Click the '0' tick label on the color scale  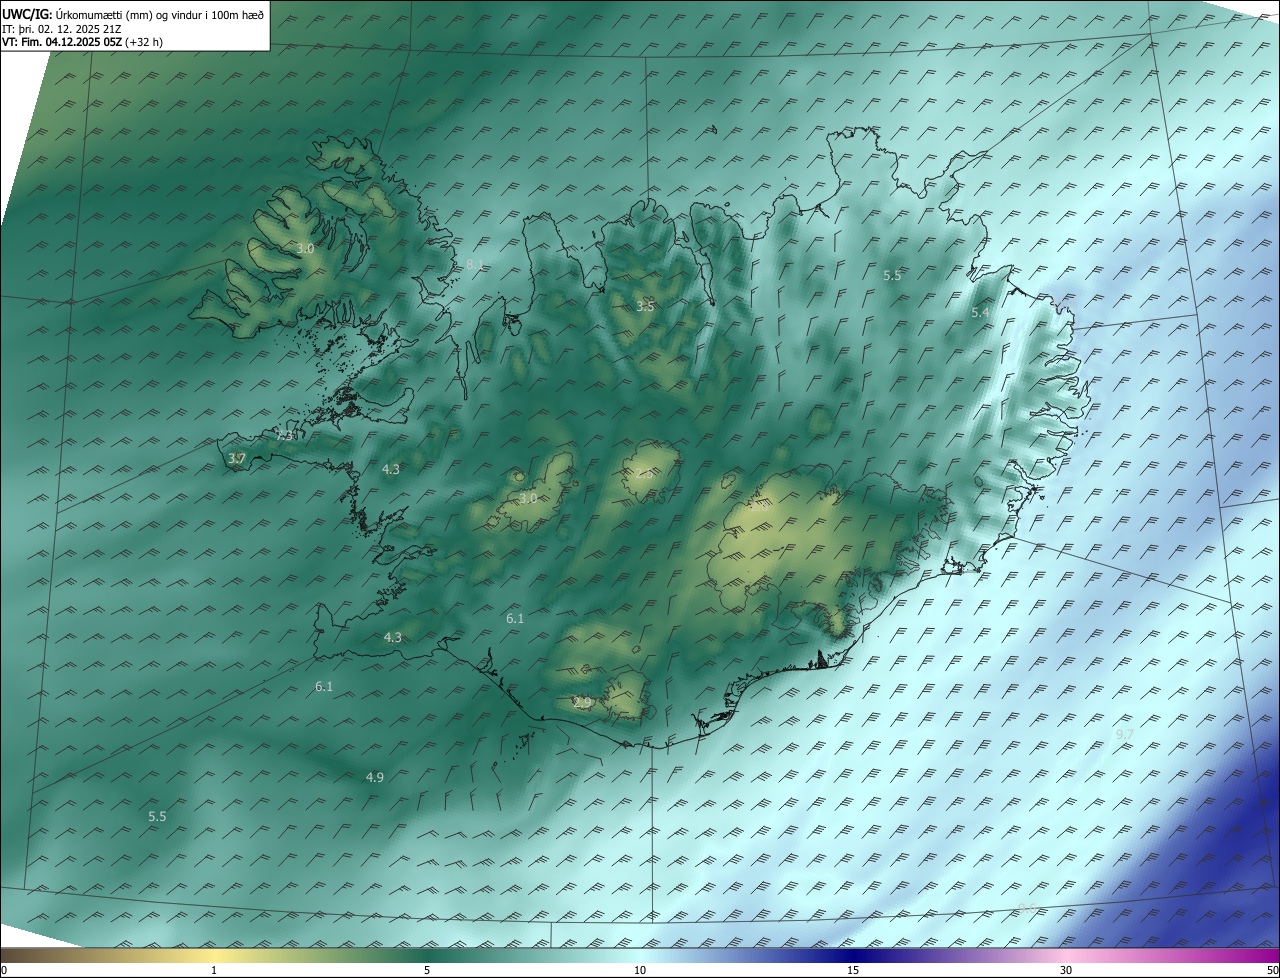pyautogui.click(x=4, y=971)
